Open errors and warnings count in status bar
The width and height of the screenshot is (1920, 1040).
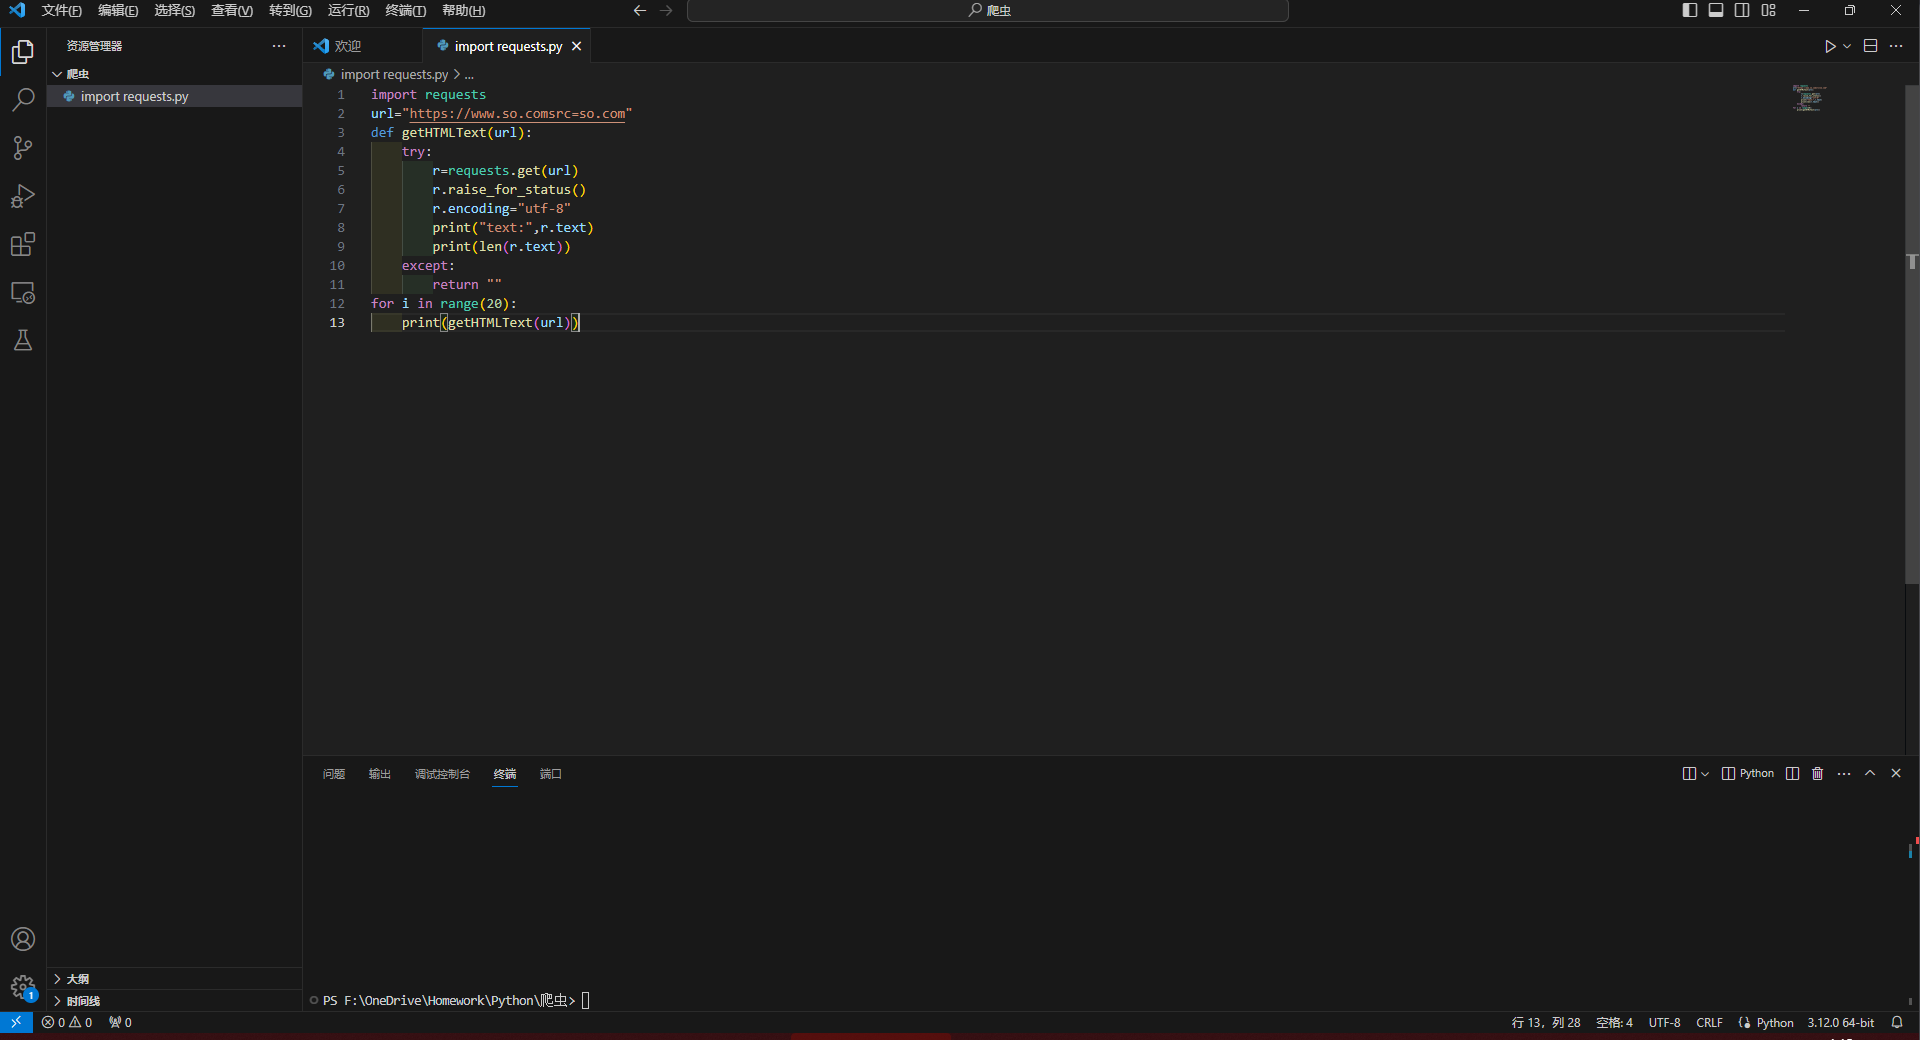coord(67,1022)
